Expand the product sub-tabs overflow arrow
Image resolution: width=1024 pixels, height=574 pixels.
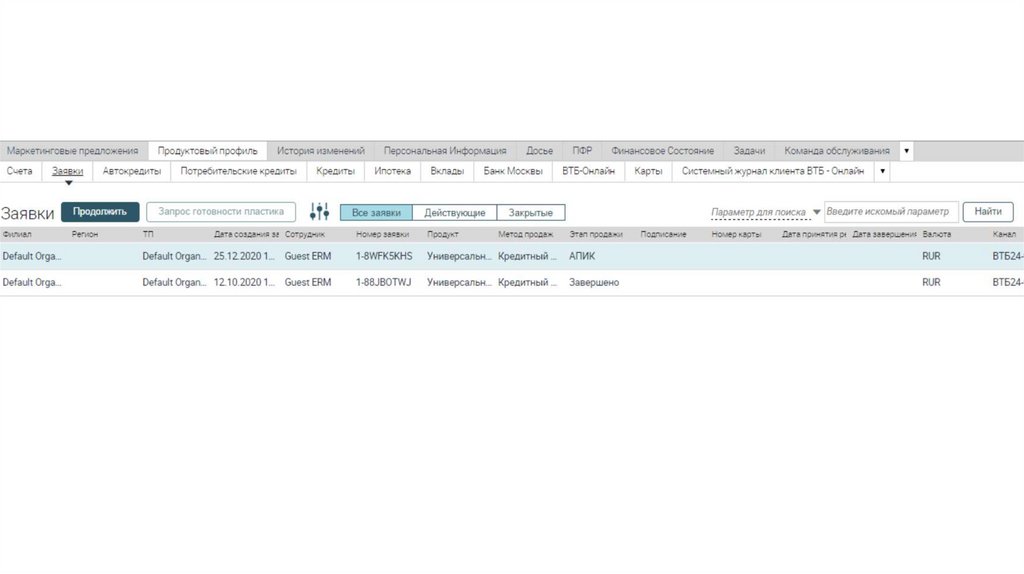[x=882, y=171]
